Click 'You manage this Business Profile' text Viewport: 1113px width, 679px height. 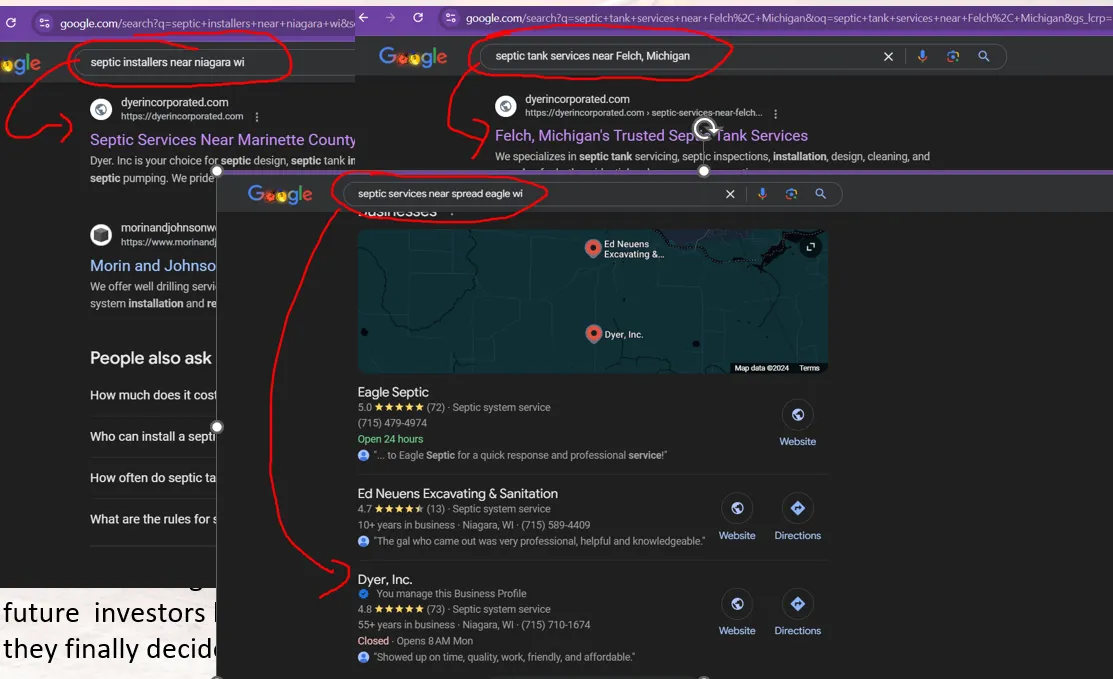(x=451, y=593)
